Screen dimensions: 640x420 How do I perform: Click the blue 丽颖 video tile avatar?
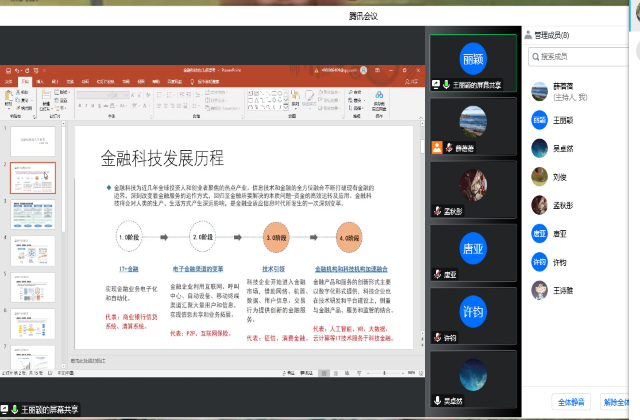(473, 59)
